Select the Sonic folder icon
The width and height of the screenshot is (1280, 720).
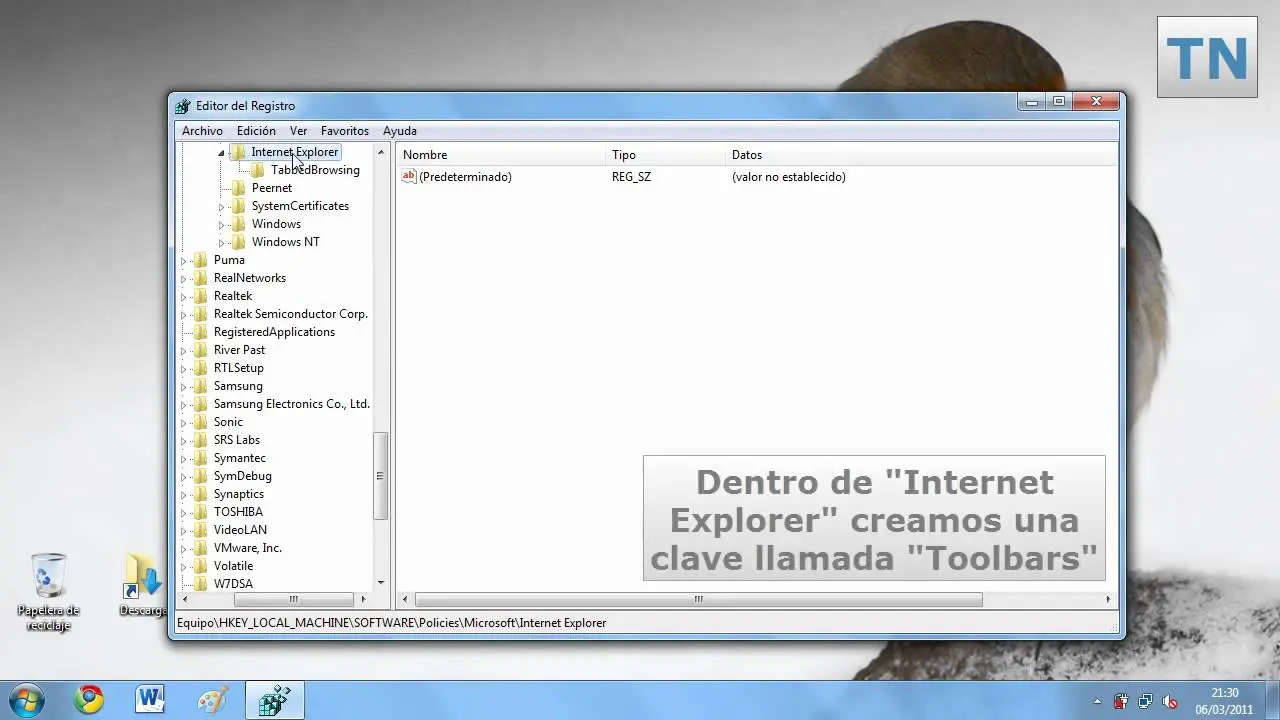pyautogui.click(x=200, y=422)
